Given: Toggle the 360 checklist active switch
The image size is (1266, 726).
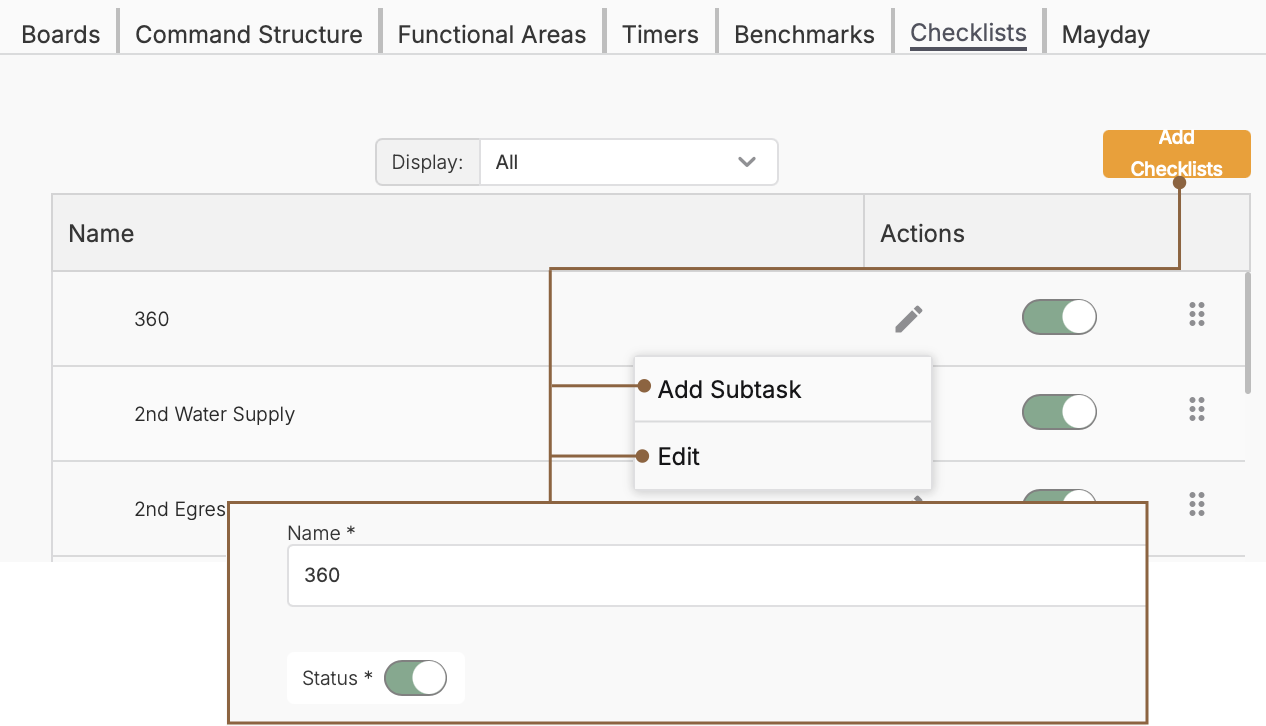Looking at the screenshot, I should tap(1059, 317).
